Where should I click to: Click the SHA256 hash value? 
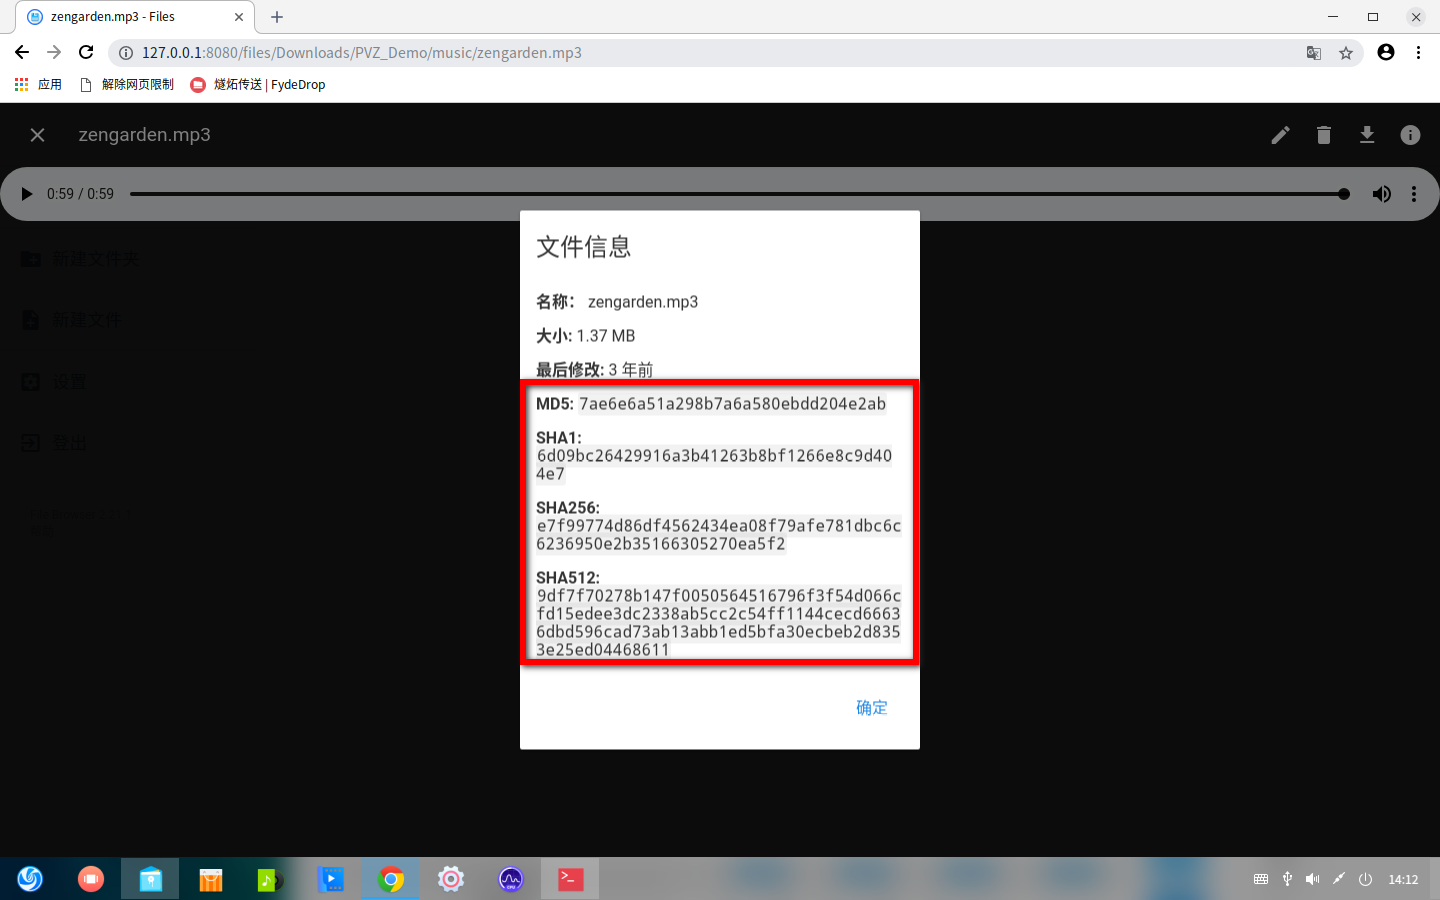[718, 535]
